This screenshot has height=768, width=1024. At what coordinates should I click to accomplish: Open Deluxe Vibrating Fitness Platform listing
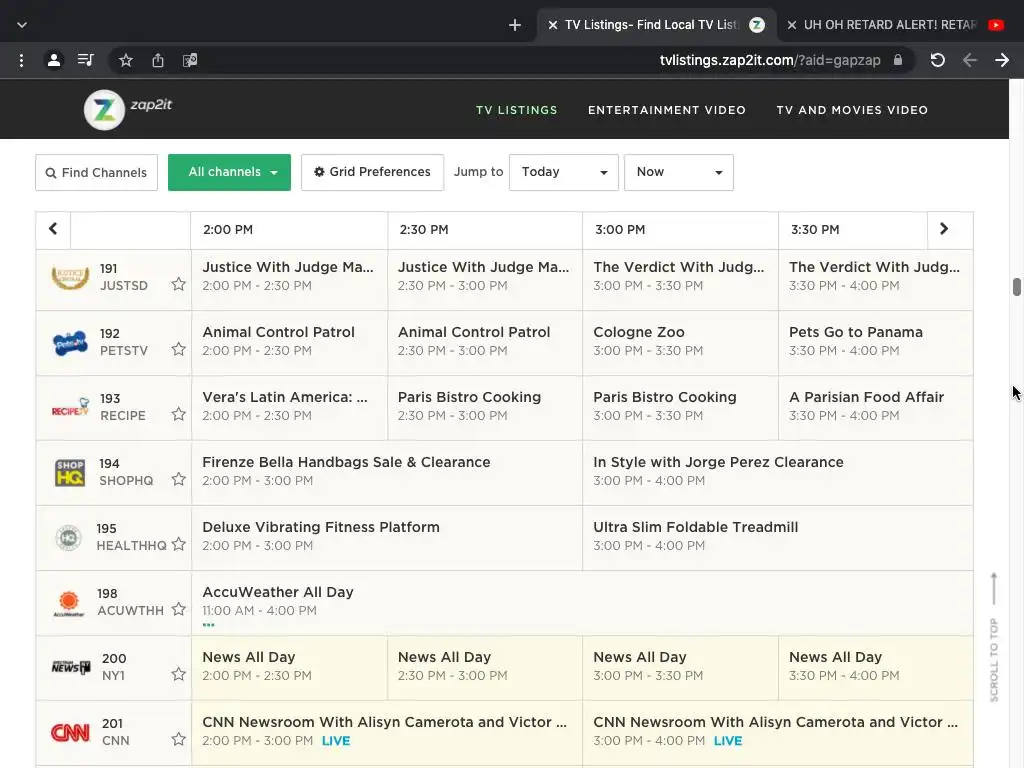(x=387, y=538)
